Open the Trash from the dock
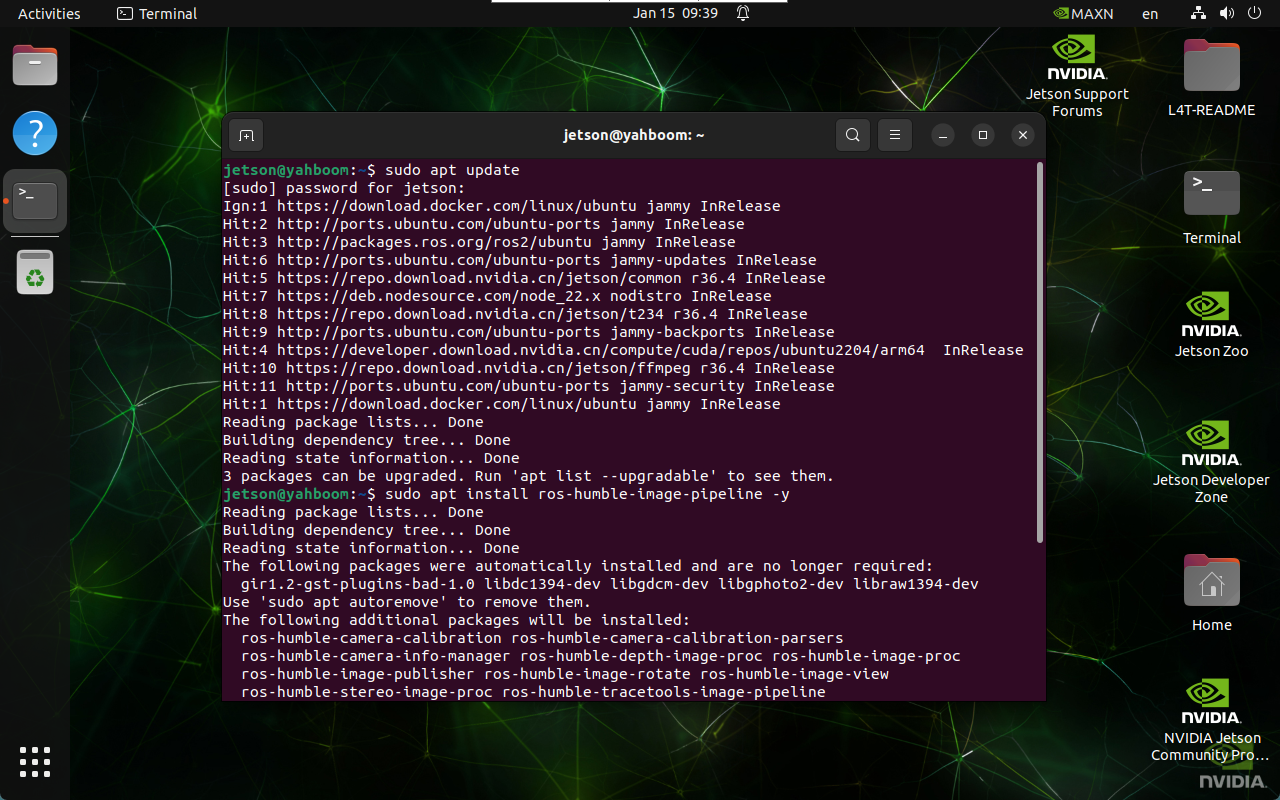This screenshot has width=1280, height=800. coord(35,272)
